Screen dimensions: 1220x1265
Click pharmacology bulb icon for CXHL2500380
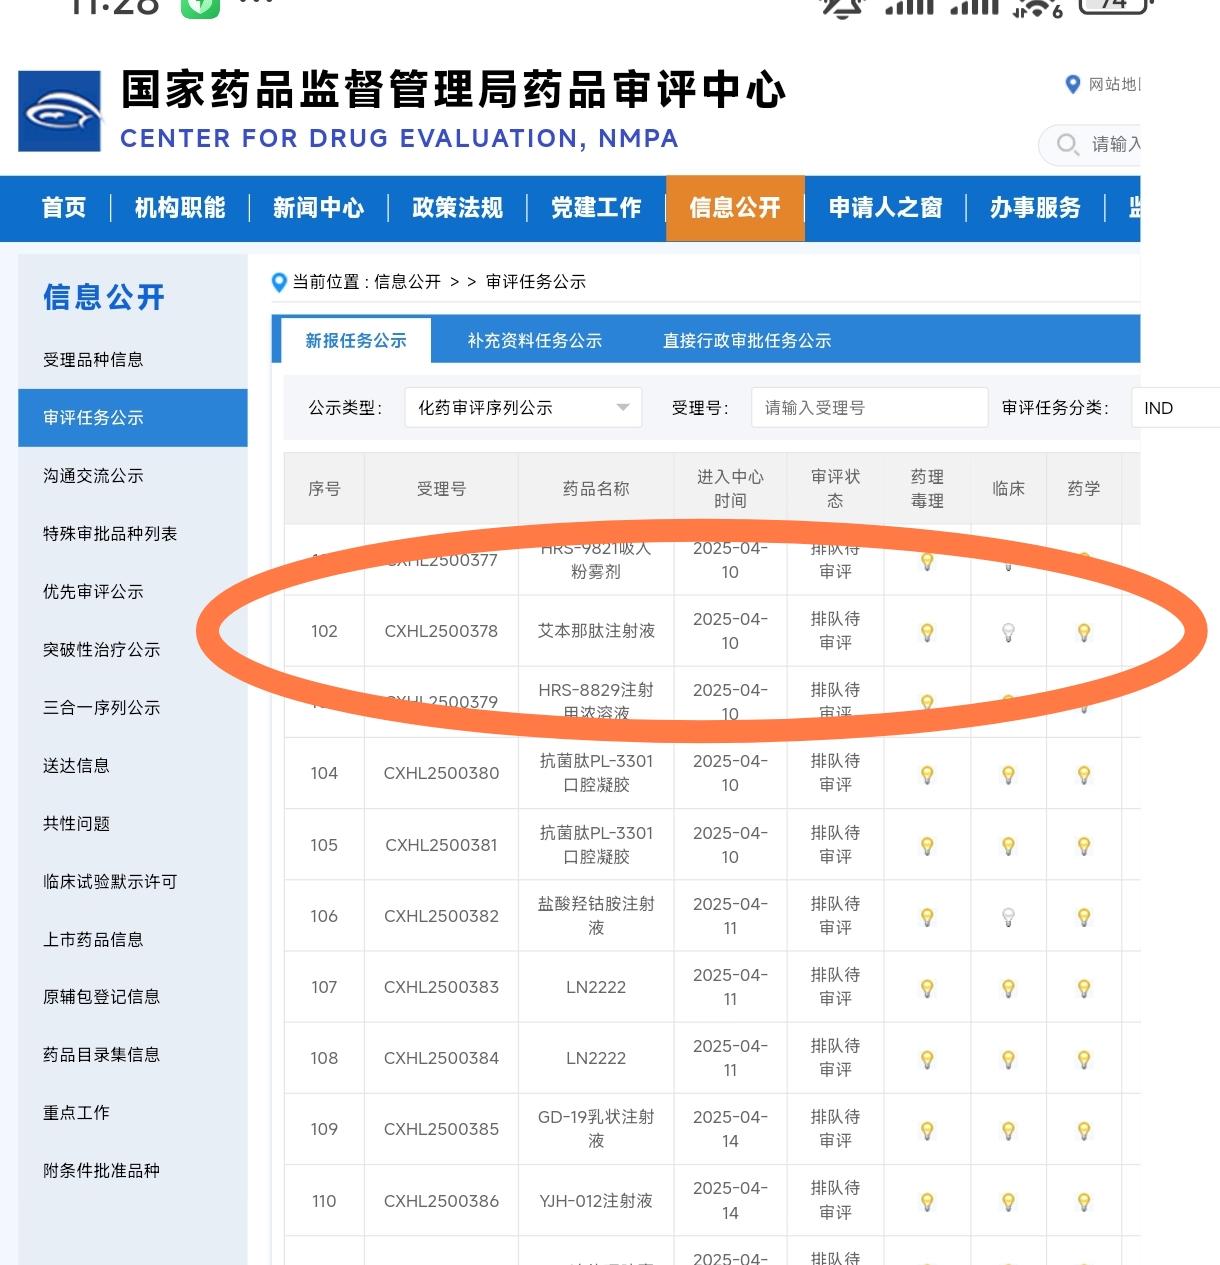pyautogui.click(x=927, y=774)
